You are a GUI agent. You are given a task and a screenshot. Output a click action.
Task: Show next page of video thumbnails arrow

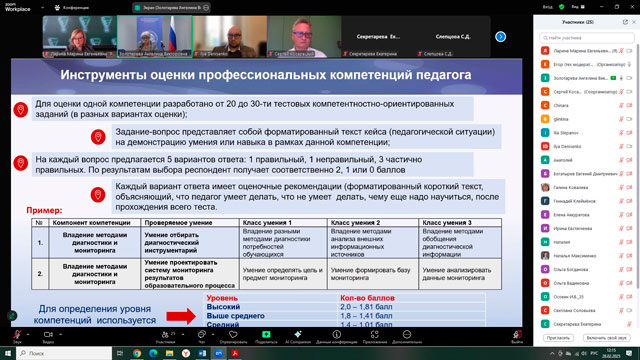(x=500, y=37)
